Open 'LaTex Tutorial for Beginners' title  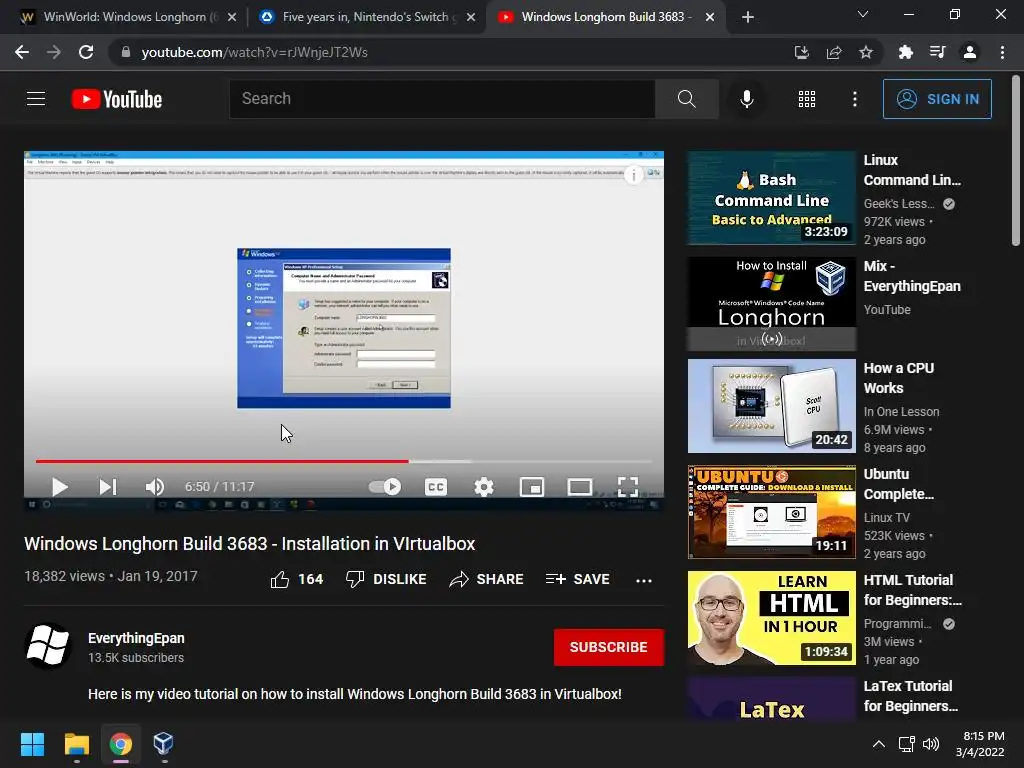910,696
